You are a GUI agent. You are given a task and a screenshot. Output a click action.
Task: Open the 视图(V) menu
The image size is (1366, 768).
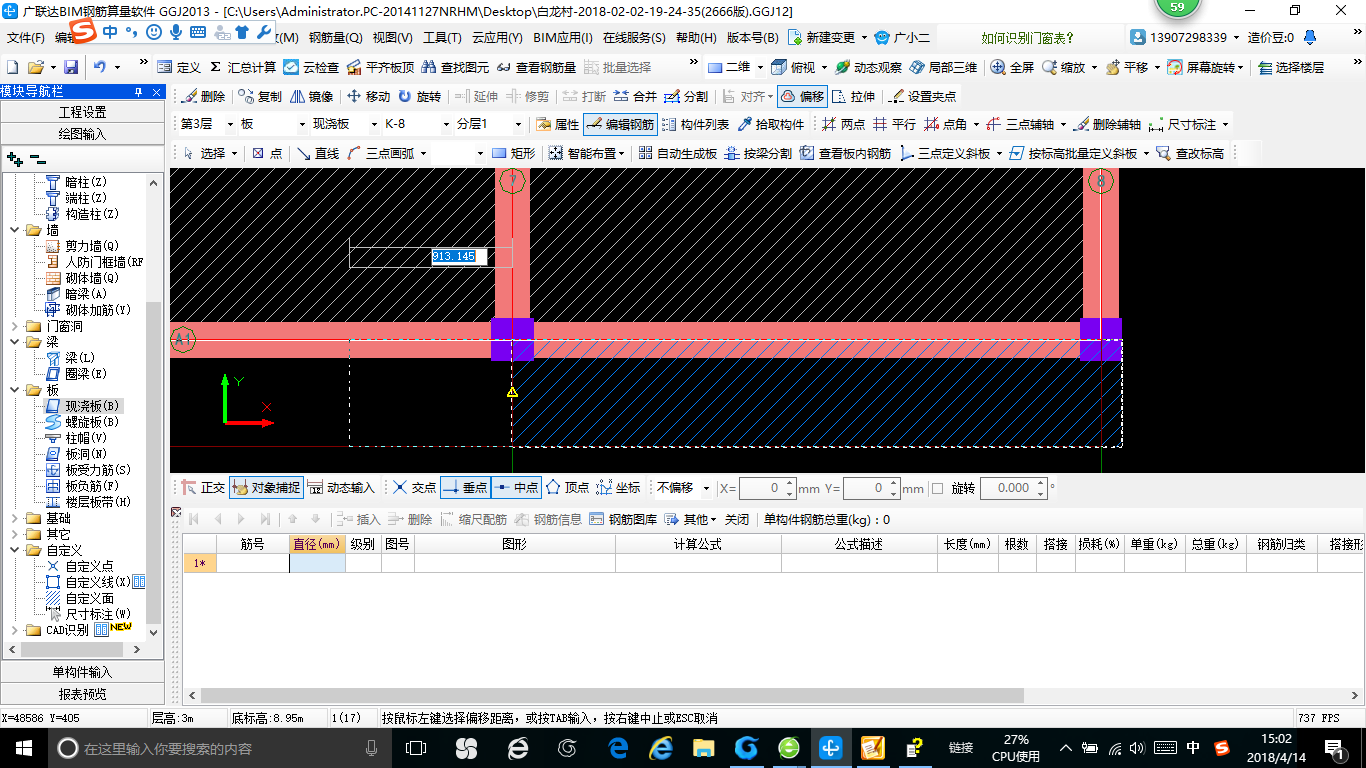click(x=392, y=38)
